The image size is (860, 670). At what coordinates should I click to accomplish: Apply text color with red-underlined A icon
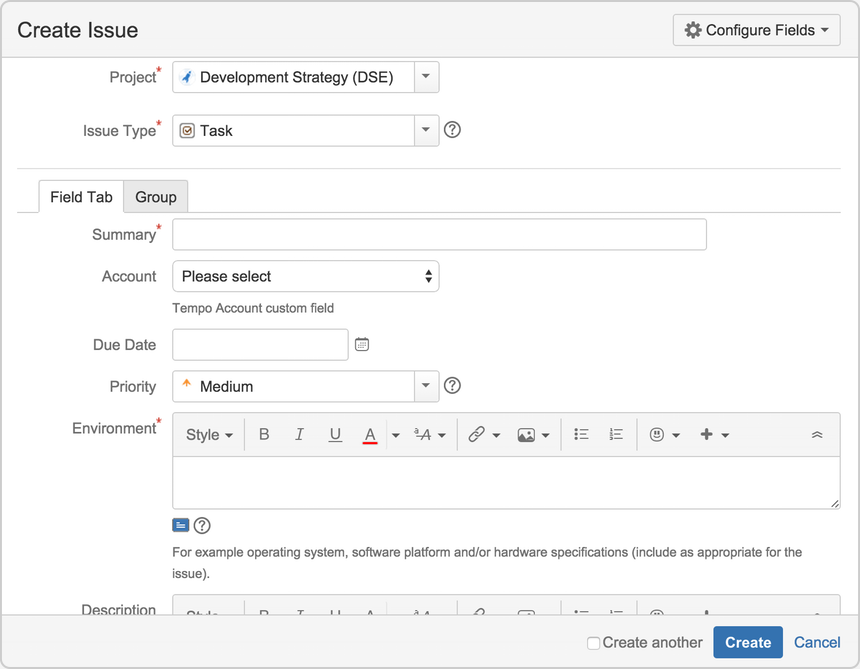(x=370, y=435)
